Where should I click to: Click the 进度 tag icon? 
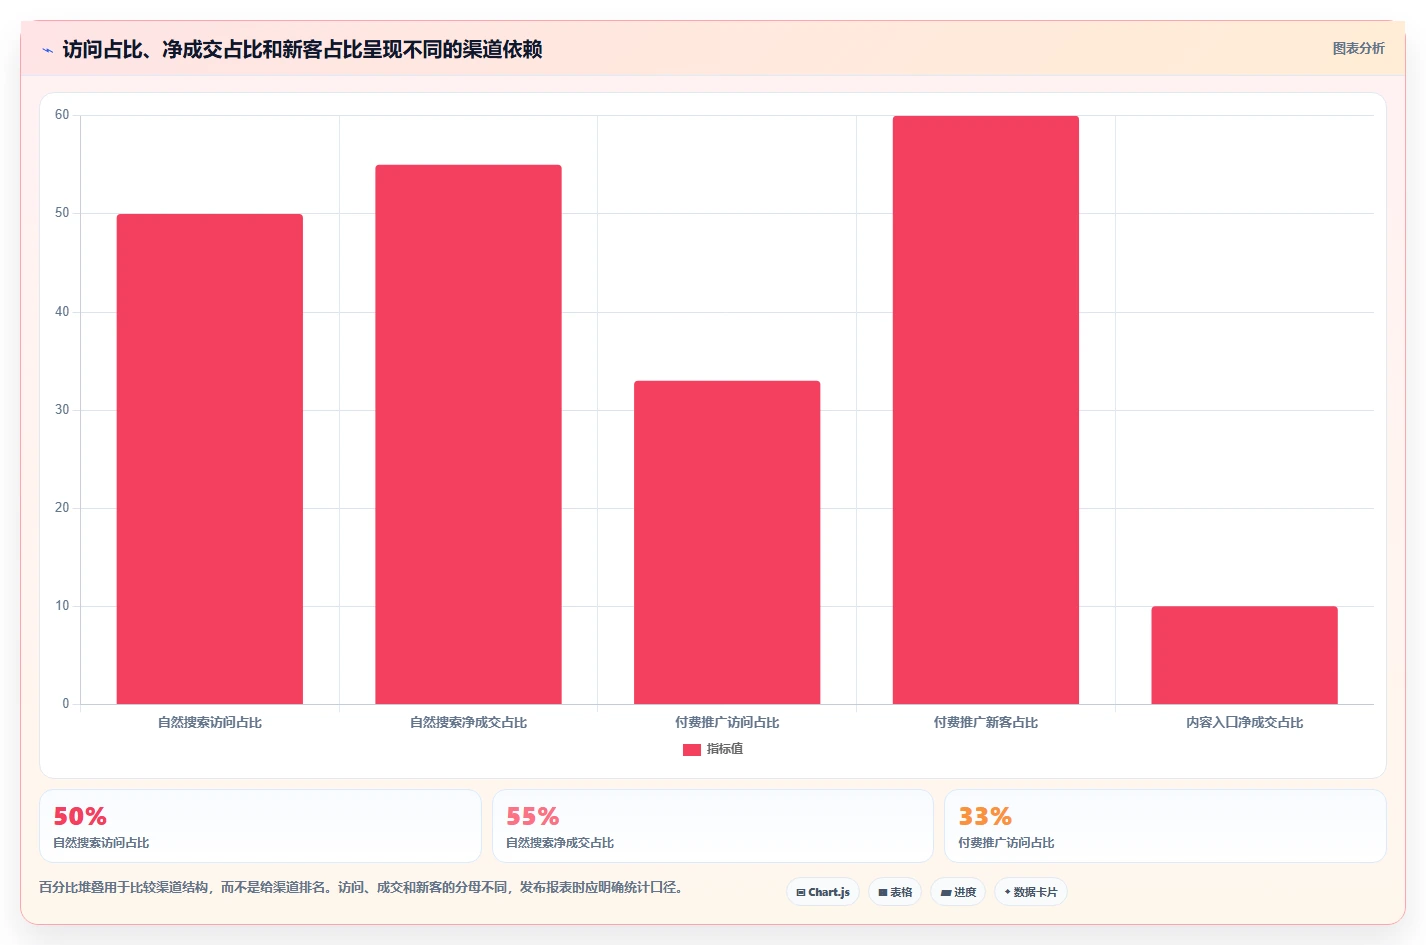click(x=946, y=893)
